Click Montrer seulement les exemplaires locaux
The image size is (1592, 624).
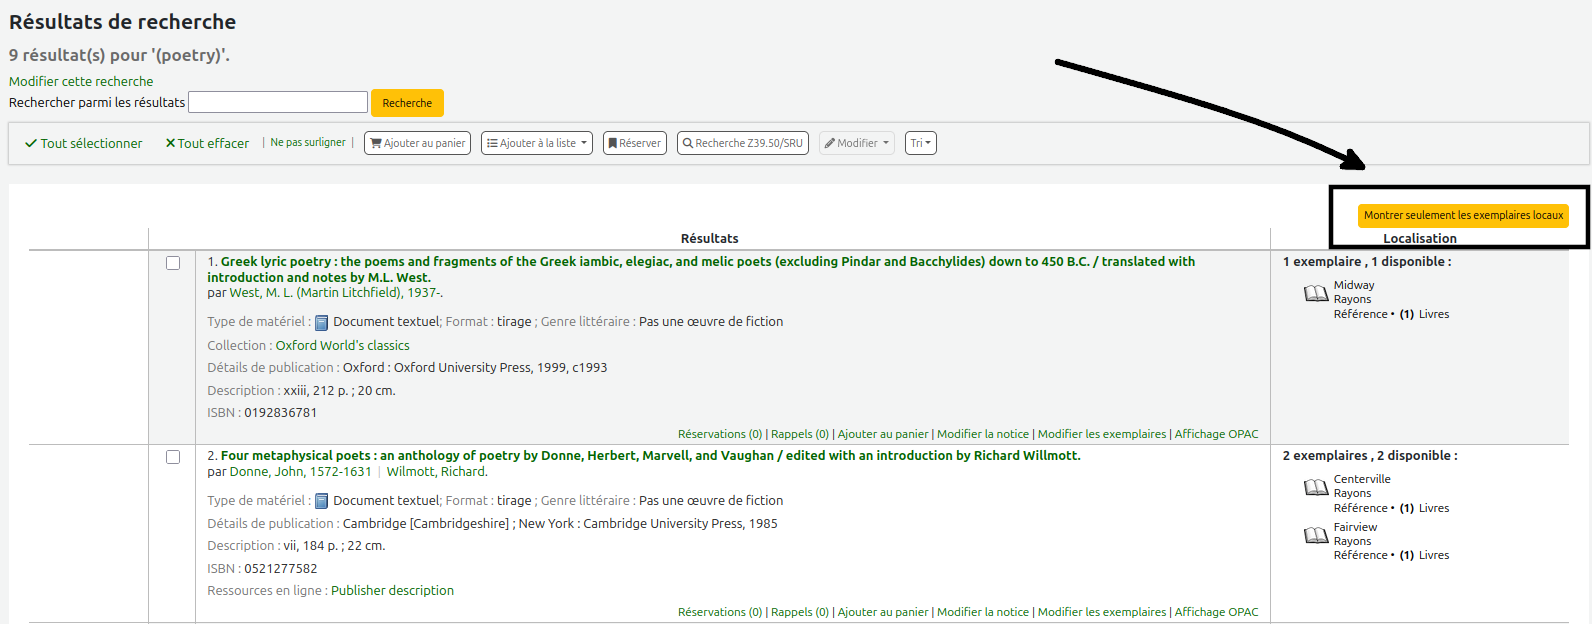click(x=1462, y=215)
